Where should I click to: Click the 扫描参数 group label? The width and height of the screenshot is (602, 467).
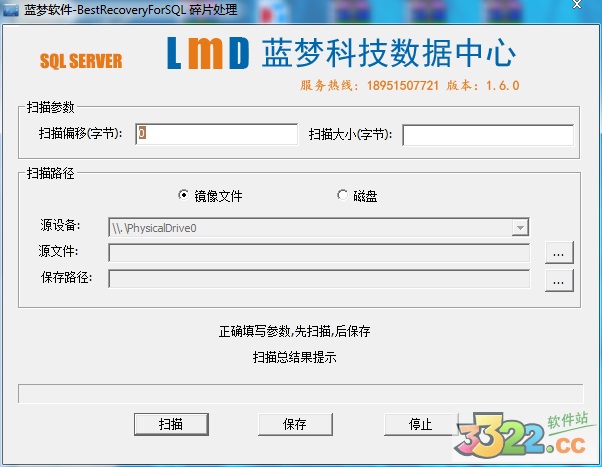tap(51, 107)
